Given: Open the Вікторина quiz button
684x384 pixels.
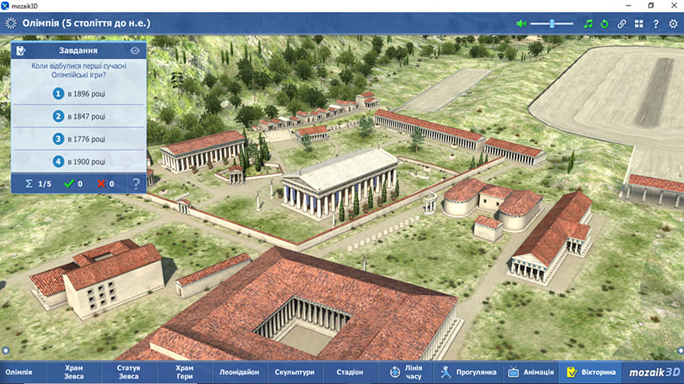Looking at the screenshot, I should coord(591,372).
